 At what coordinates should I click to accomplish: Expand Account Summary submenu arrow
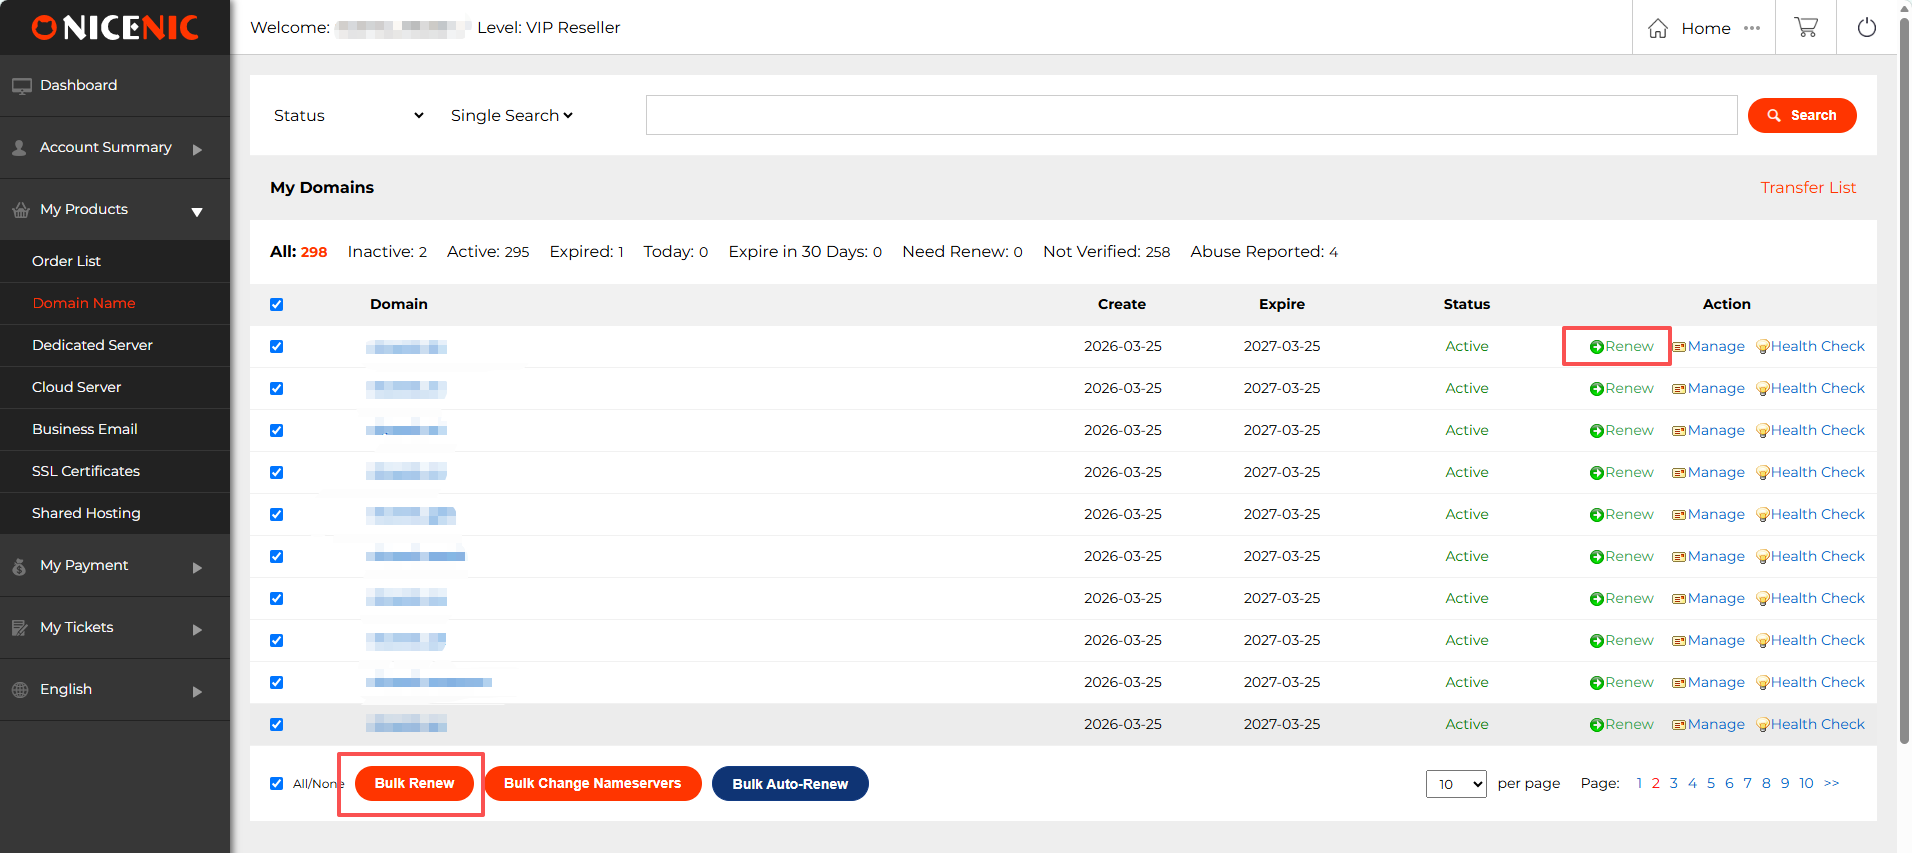pos(197,150)
